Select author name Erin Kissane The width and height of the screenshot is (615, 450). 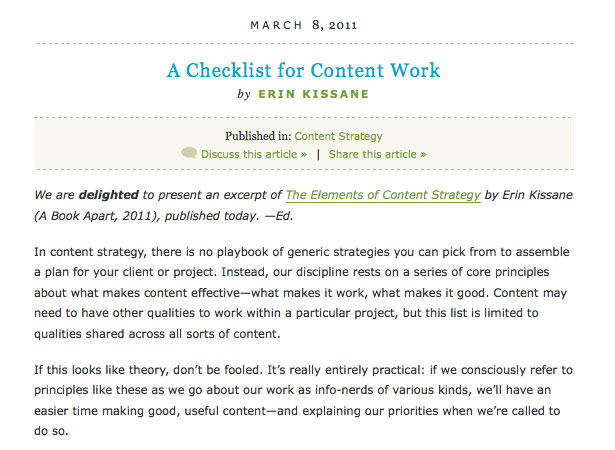pyautogui.click(x=313, y=94)
